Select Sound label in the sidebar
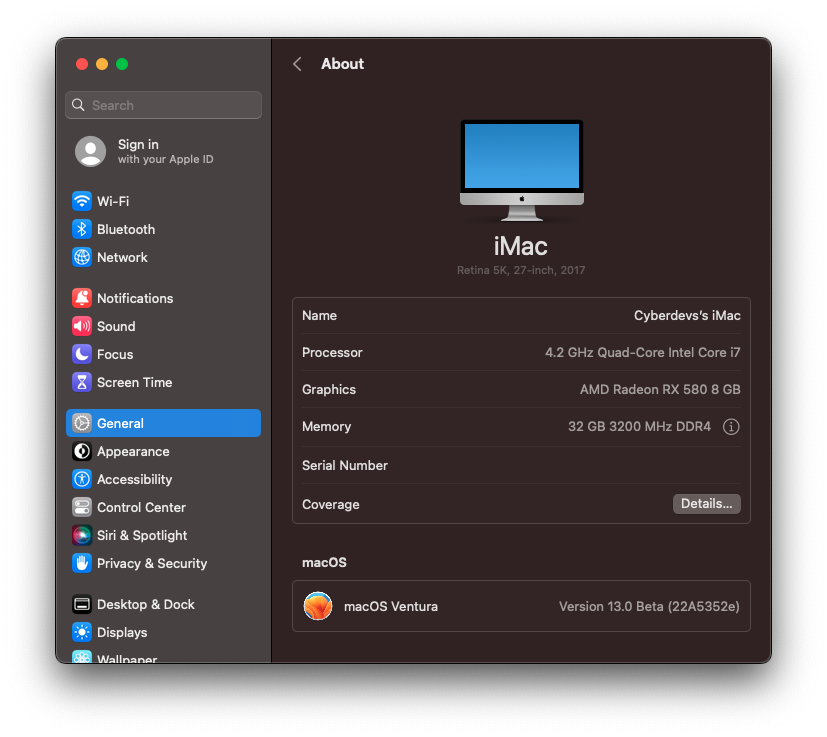The height and width of the screenshot is (737, 827). click(x=116, y=326)
